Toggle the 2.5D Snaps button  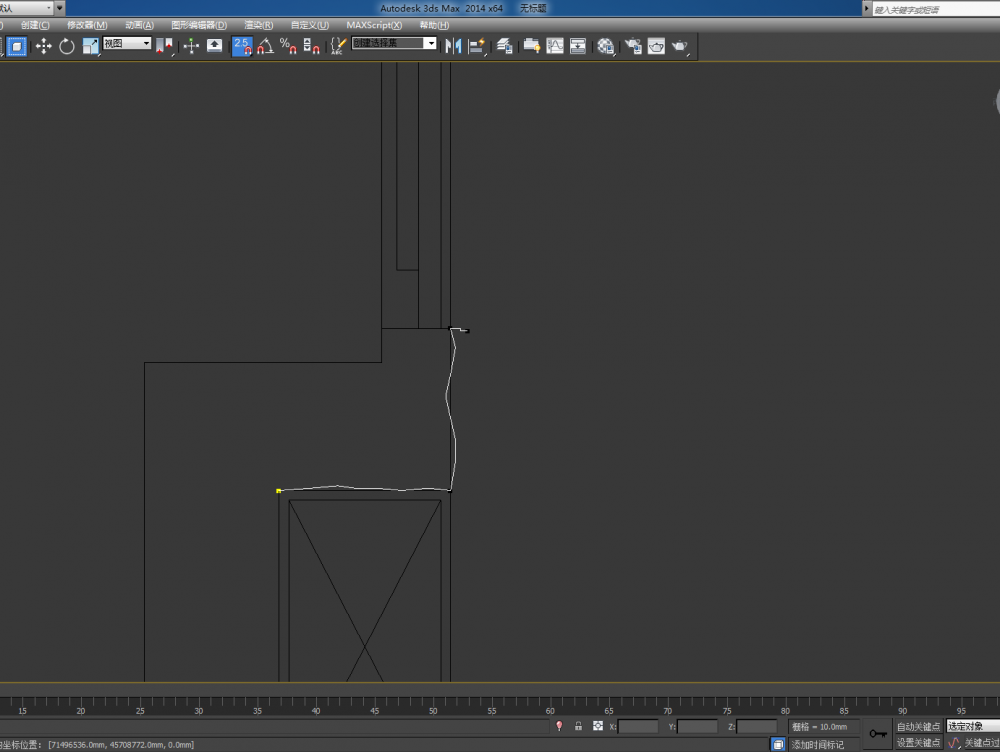(242, 46)
